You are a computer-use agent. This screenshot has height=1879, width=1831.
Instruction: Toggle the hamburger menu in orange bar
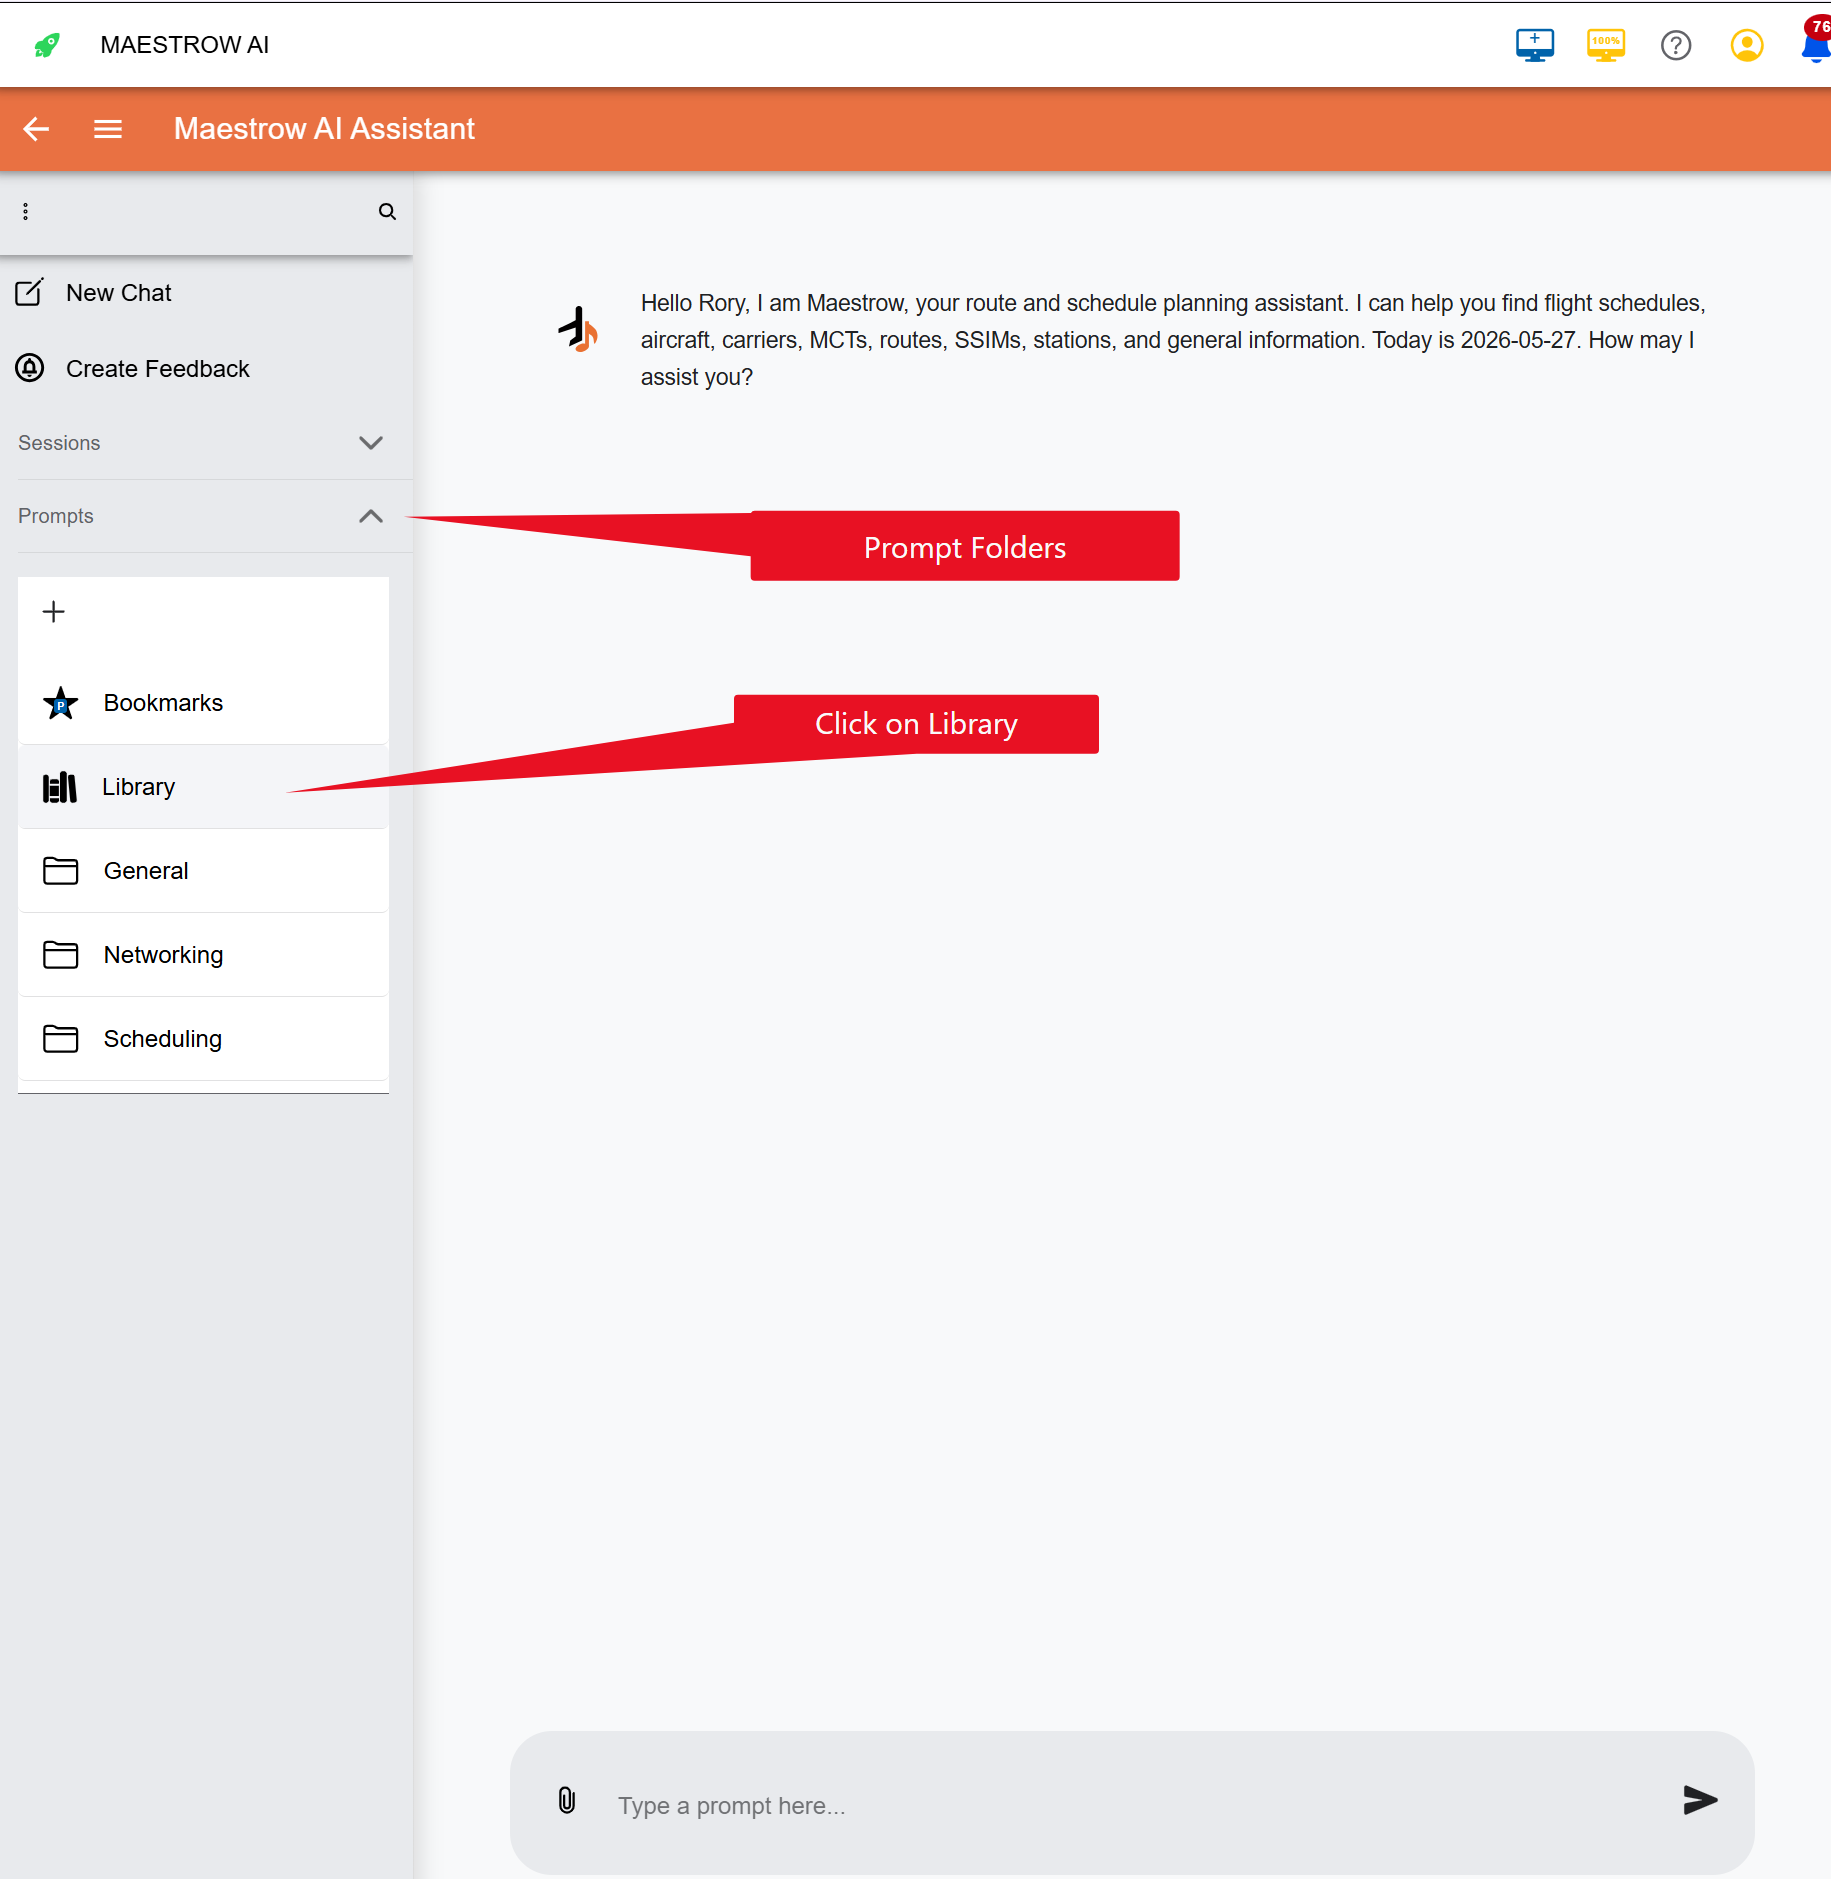[x=108, y=129]
